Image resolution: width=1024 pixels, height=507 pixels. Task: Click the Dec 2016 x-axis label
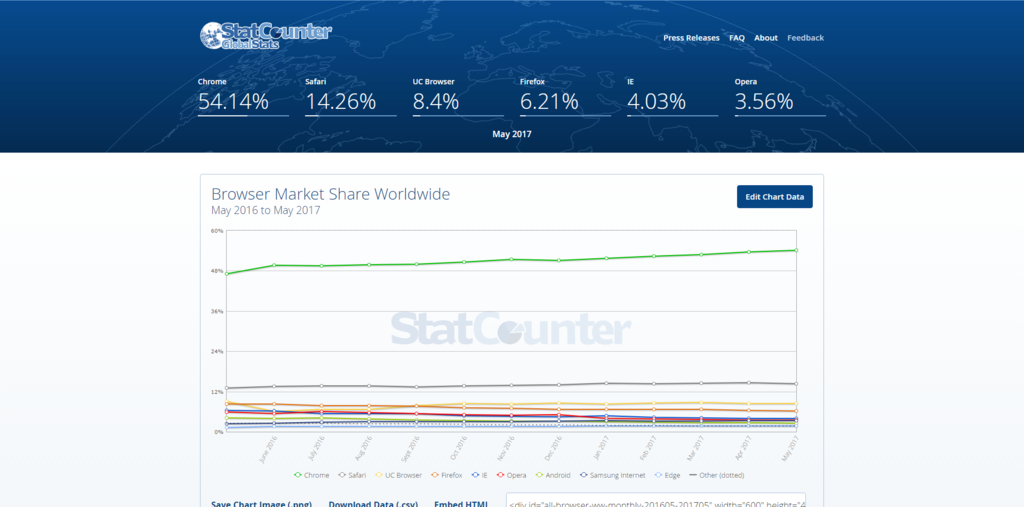point(554,448)
